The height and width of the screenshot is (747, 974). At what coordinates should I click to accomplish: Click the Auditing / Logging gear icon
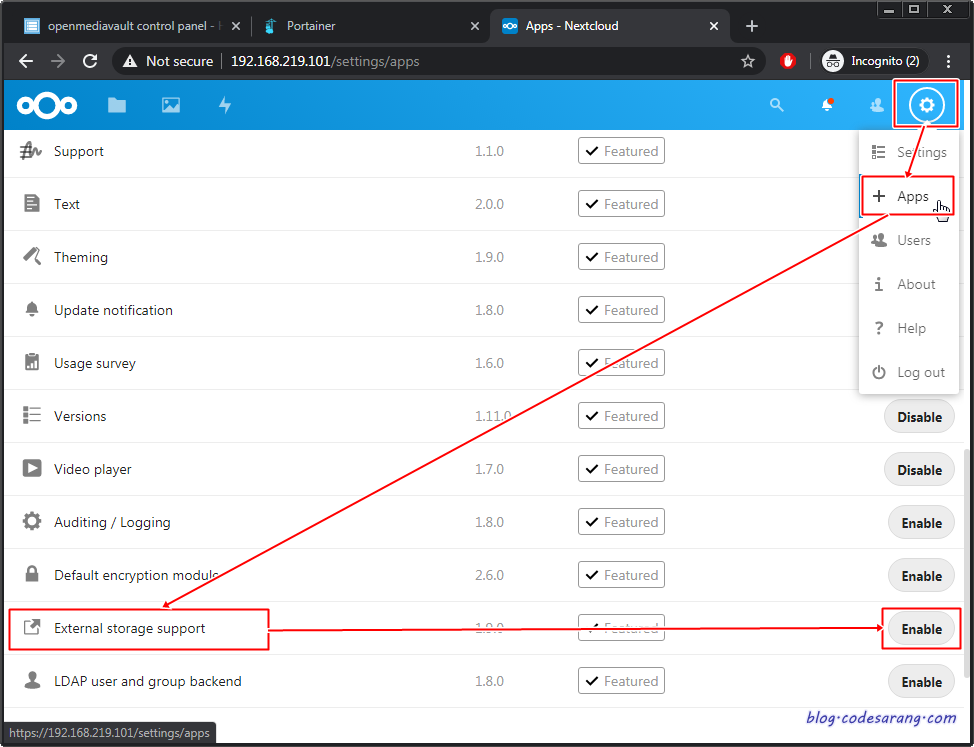click(x=32, y=522)
